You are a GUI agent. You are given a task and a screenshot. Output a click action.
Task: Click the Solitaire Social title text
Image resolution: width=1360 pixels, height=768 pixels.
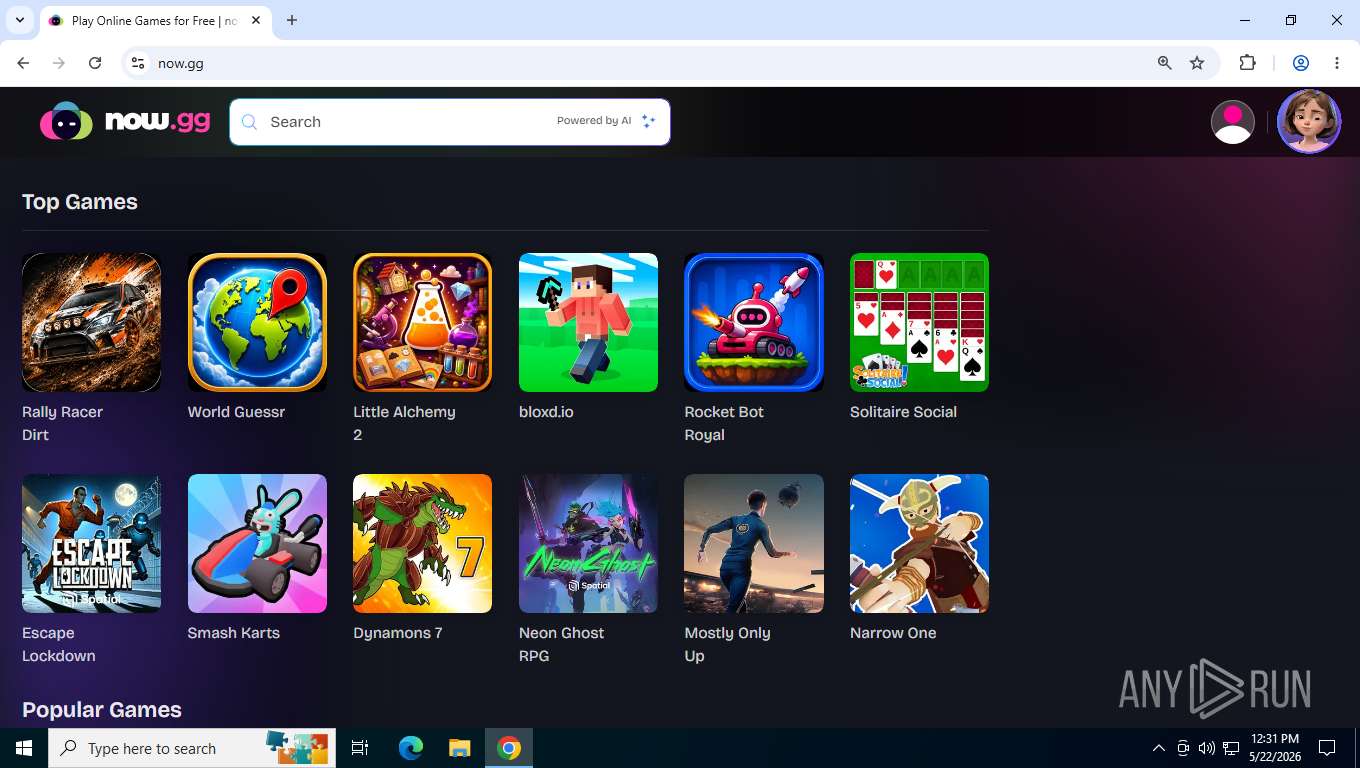pyautogui.click(x=903, y=412)
